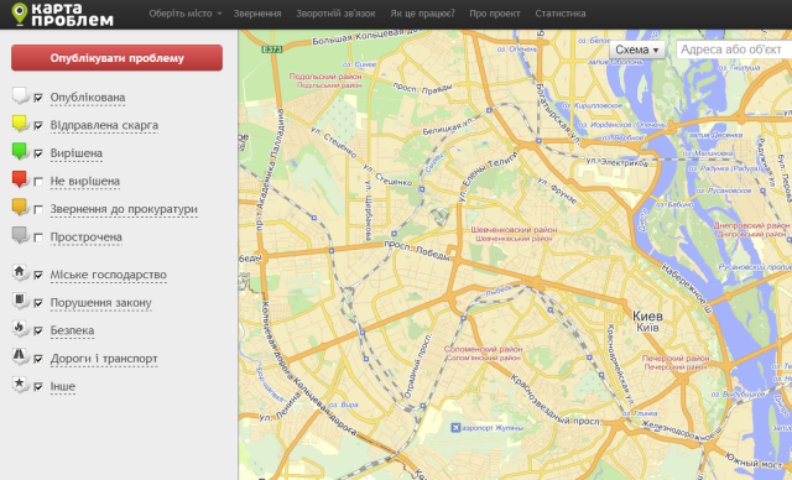Screen dimensions: 792x480
Task: Open the Звернення menu item
Action: pos(257,14)
